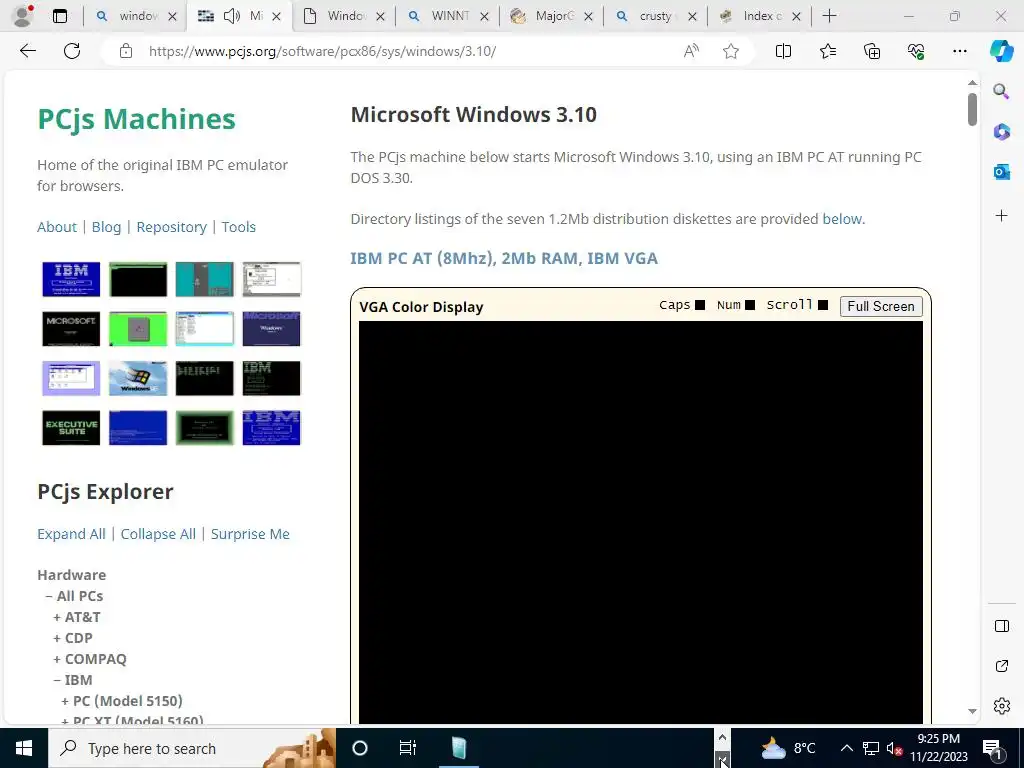Open weather 8°C widget in taskbar
This screenshot has height=768, width=1024.
tap(788, 748)
